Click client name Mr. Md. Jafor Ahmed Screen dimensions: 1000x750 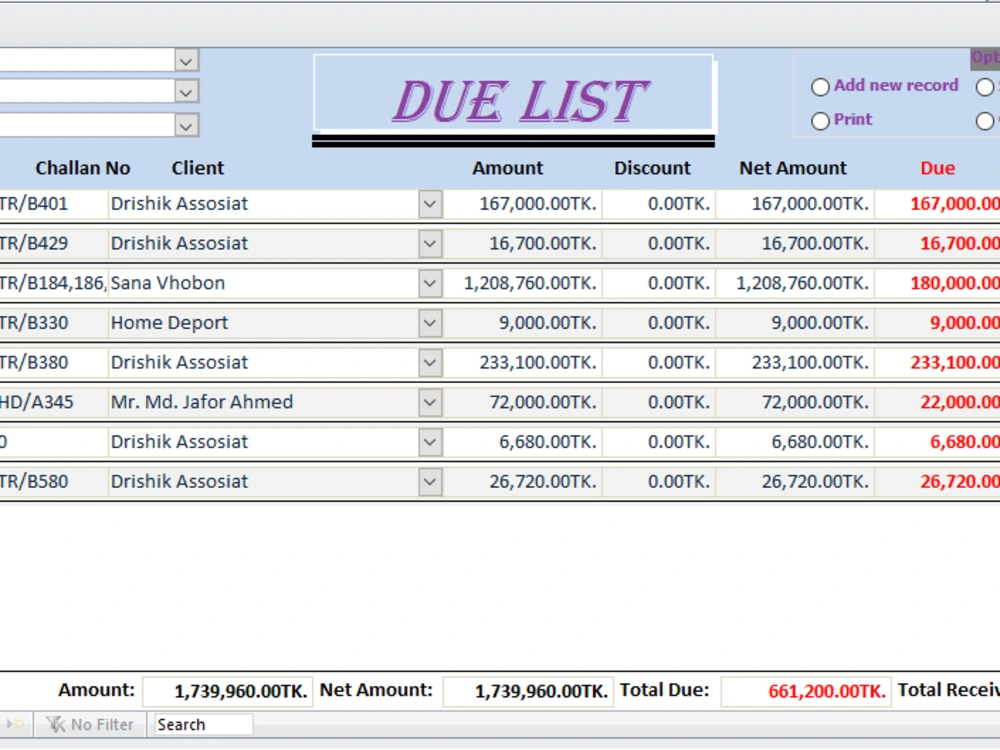click(x=202, y=402)
